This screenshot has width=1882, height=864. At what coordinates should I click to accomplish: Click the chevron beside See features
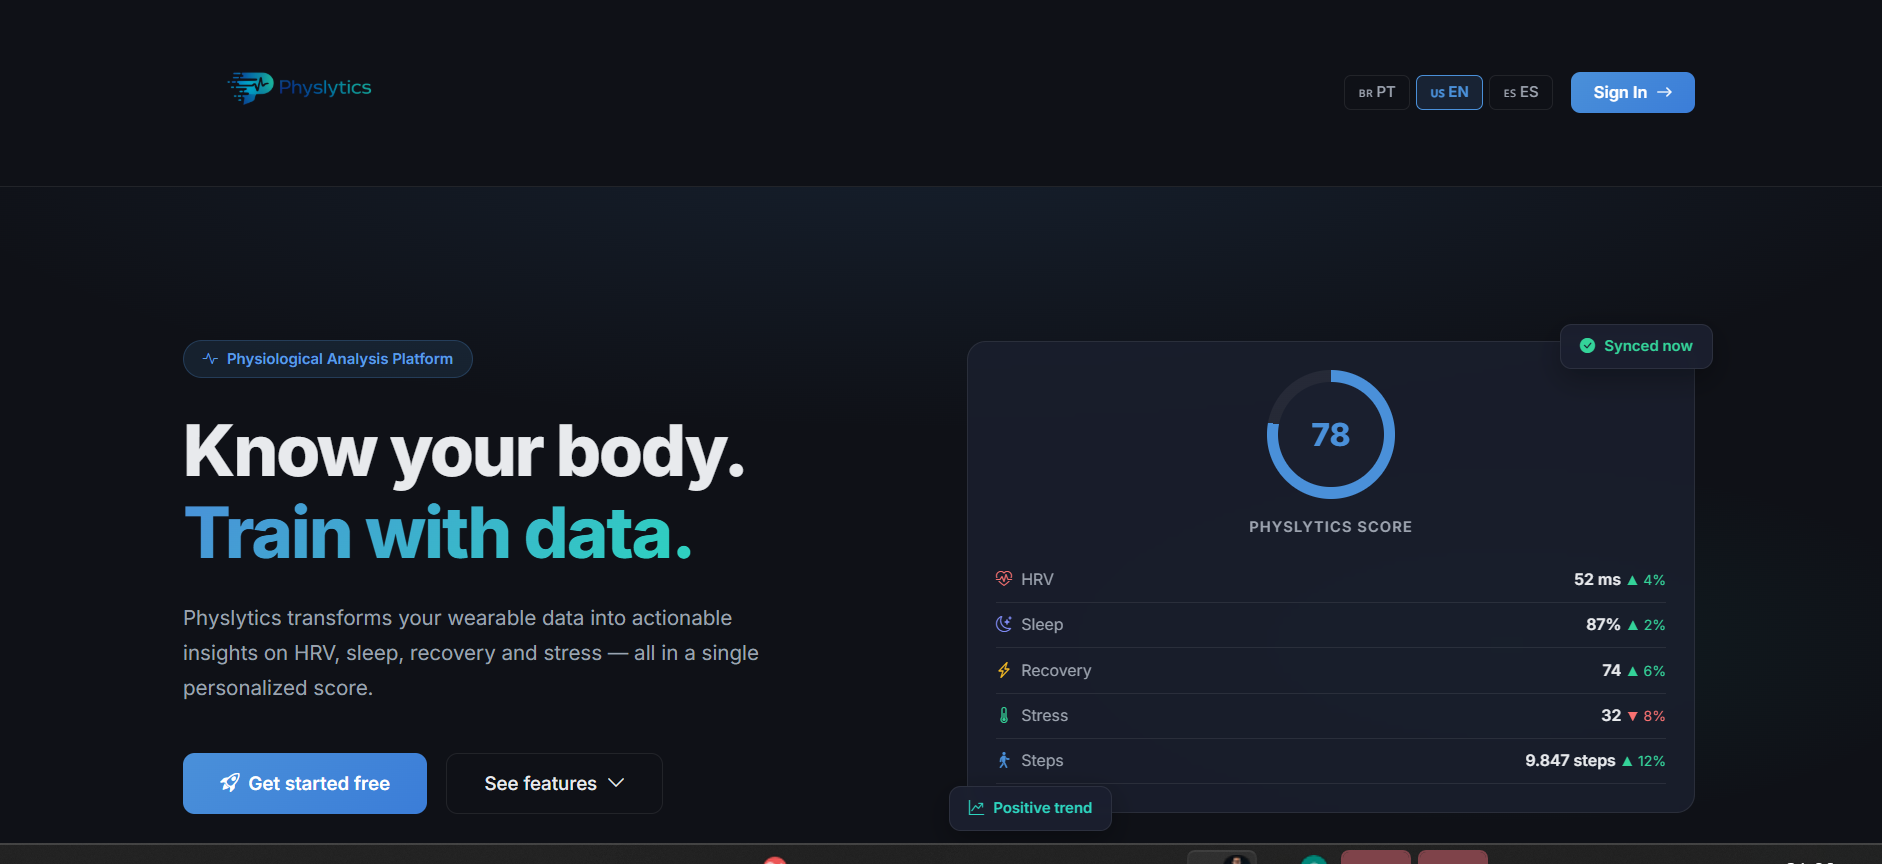coord(616,783)
